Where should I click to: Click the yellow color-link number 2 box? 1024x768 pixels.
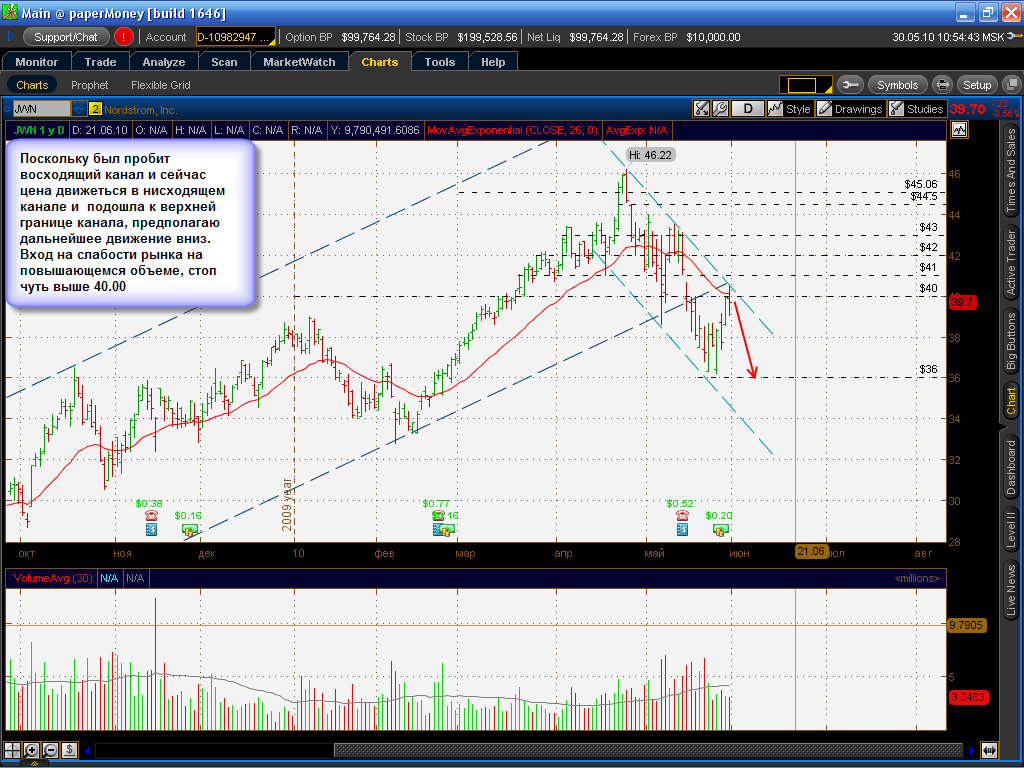pos(95,109)
